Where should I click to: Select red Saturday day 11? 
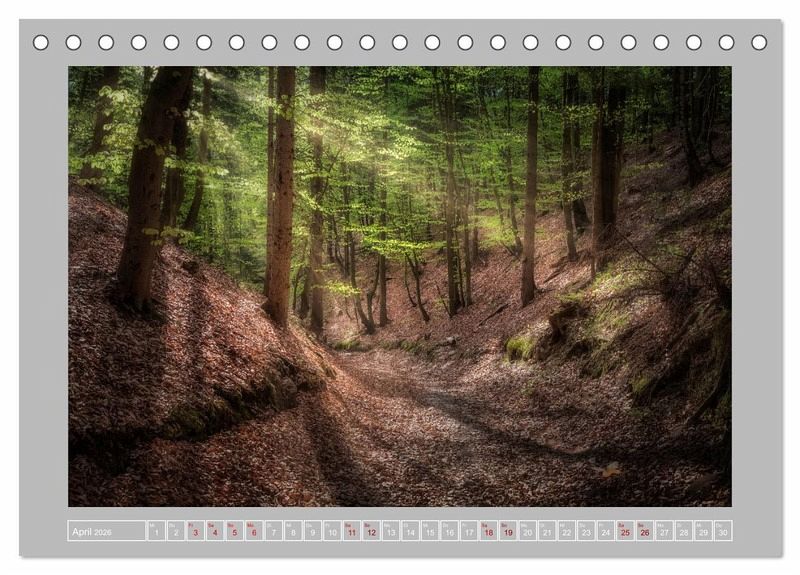352,531
